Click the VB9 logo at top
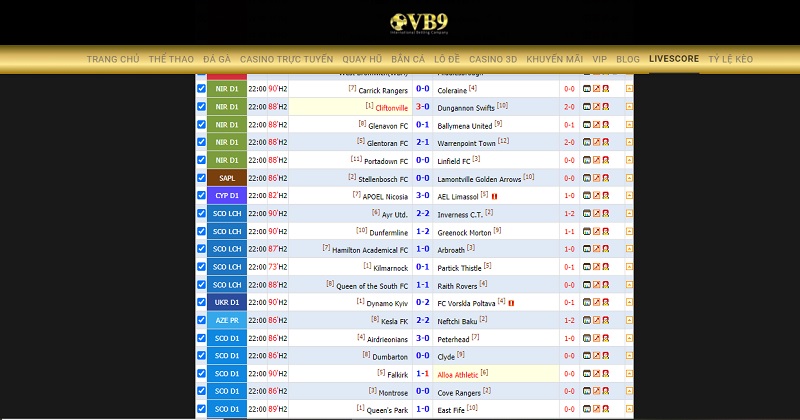 [419, 23]
